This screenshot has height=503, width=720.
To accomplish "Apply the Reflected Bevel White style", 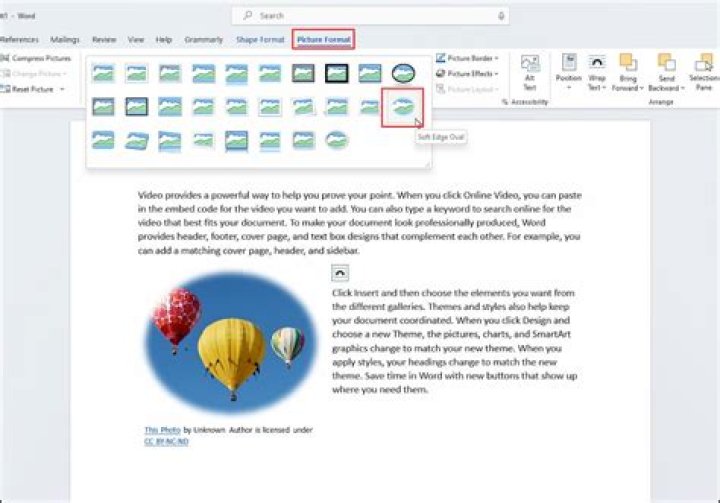I will tap(270, 141).
